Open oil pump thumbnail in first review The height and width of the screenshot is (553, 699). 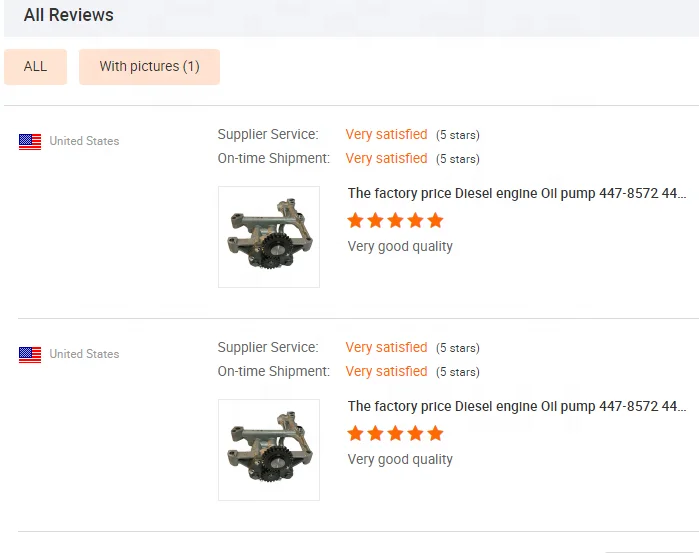click(269, 237)
